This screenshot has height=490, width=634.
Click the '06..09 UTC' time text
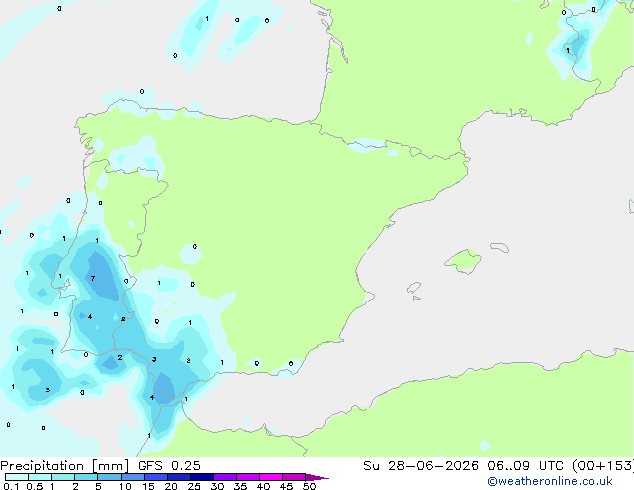pos(526,466)
